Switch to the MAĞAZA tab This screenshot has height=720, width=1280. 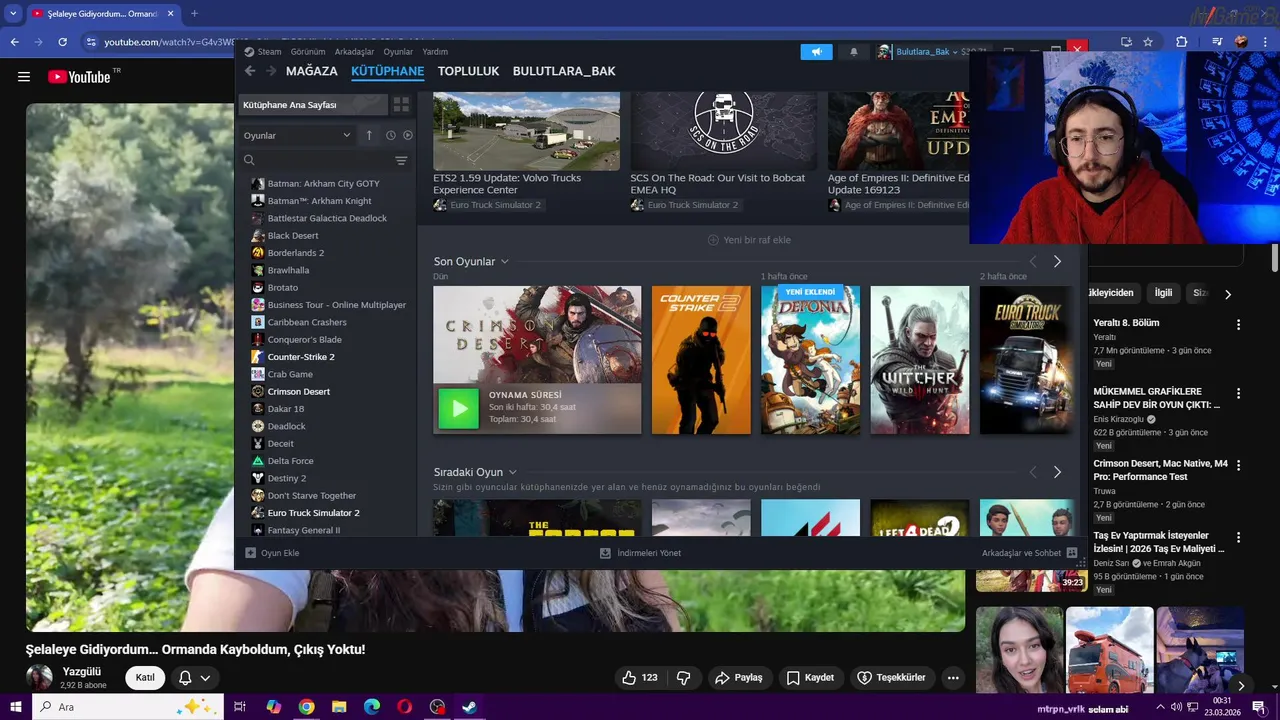click(x=312, y=71)
